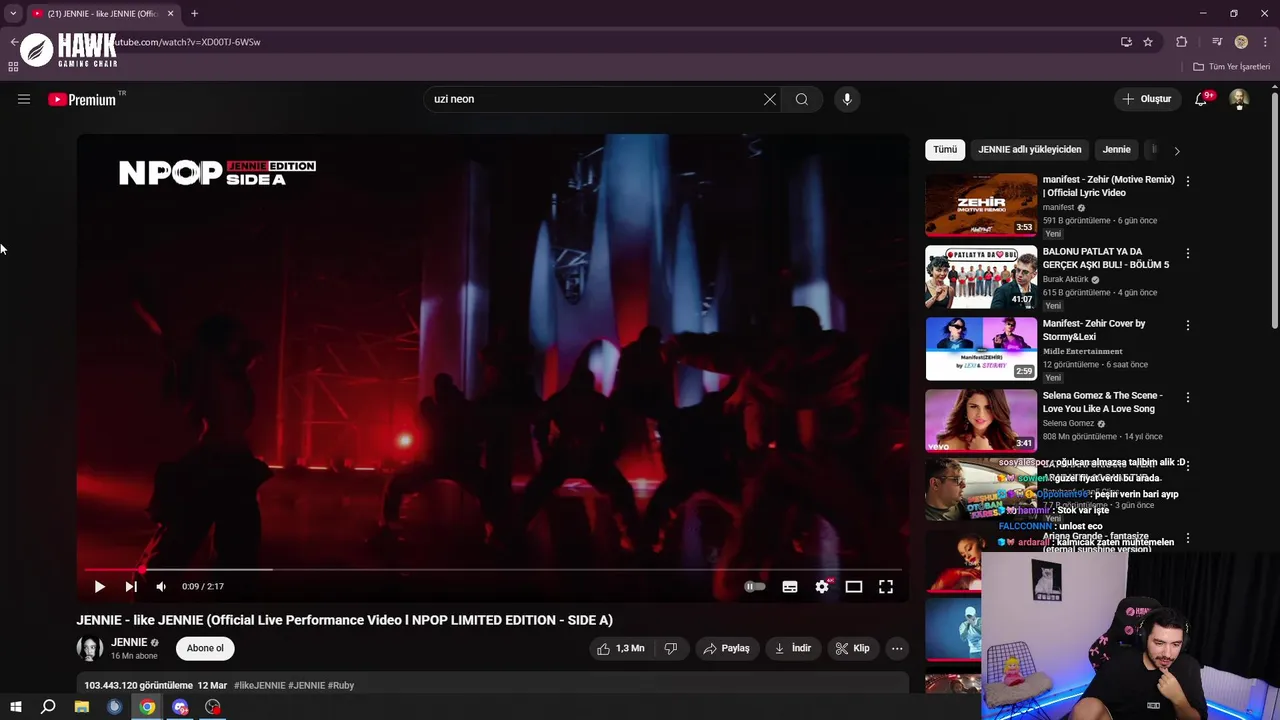
Task: Open options for Balonu Patlat video
Action: (1188, 254)
